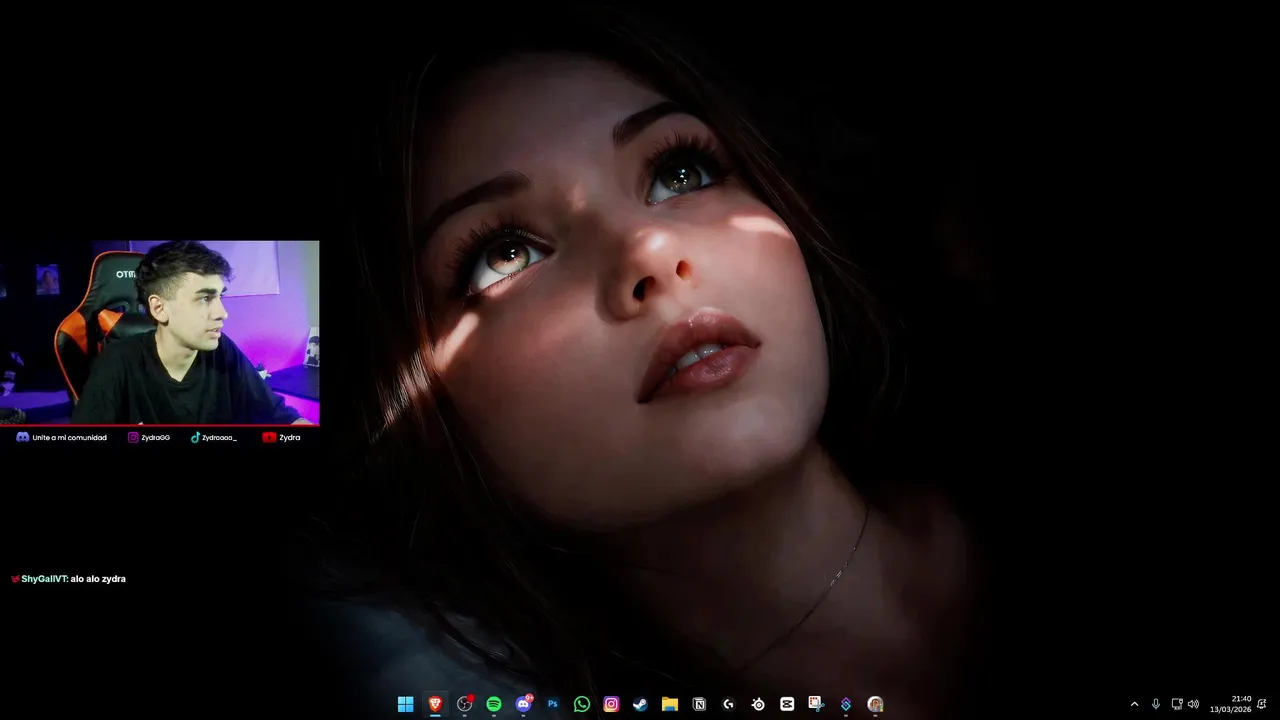This screenshot has height=720, width=1280.
Task: Open Discord from the taskbar
Action: [523, 704]
